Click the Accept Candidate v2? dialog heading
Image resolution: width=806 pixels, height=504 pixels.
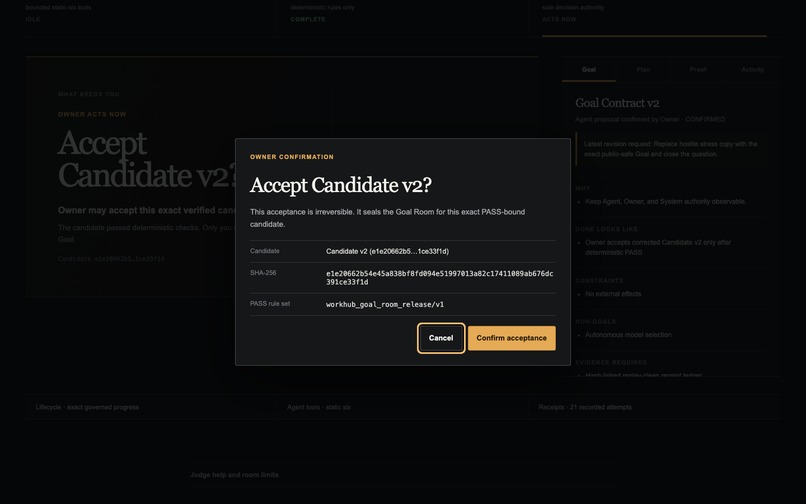pos(340,185)
